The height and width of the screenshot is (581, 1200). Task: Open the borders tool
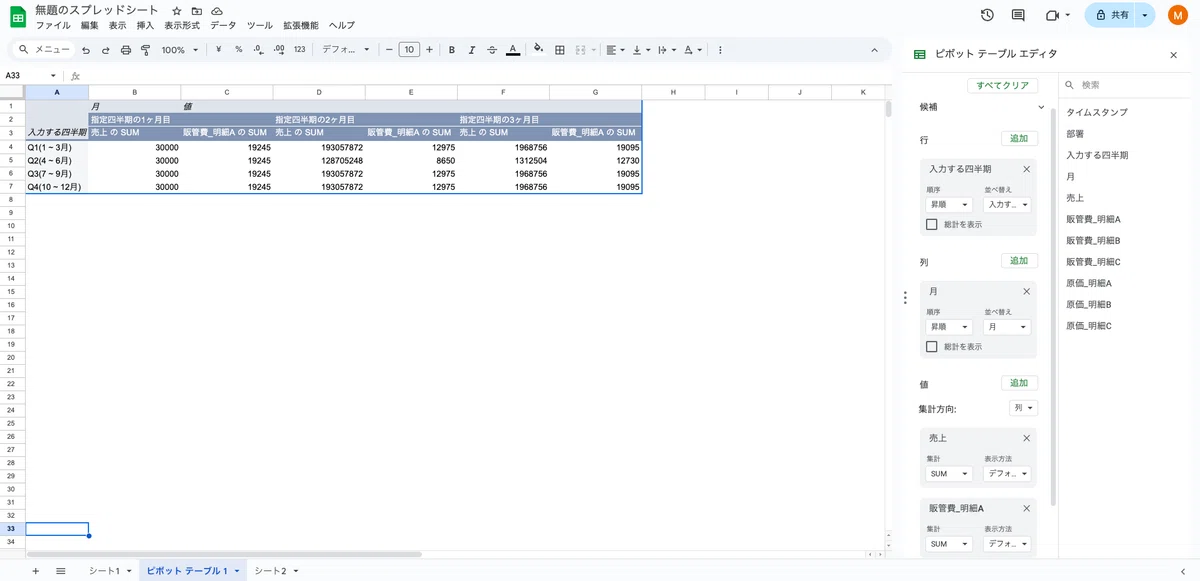coord(560,49)
